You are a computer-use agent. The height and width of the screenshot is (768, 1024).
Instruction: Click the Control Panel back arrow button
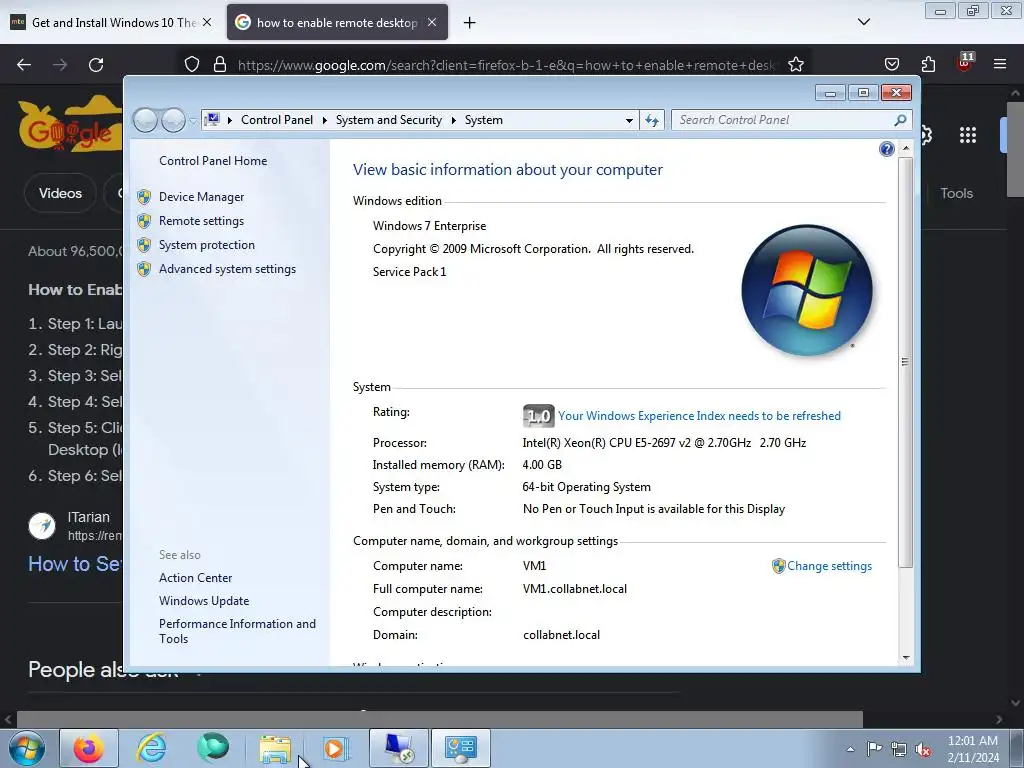coord(145,120)
